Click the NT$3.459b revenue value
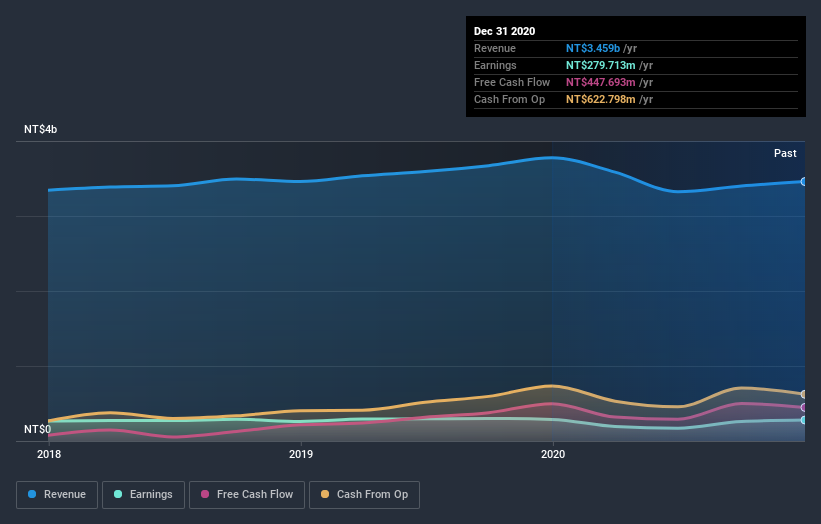This screenshot has width=821, height=524. (593, 48)
